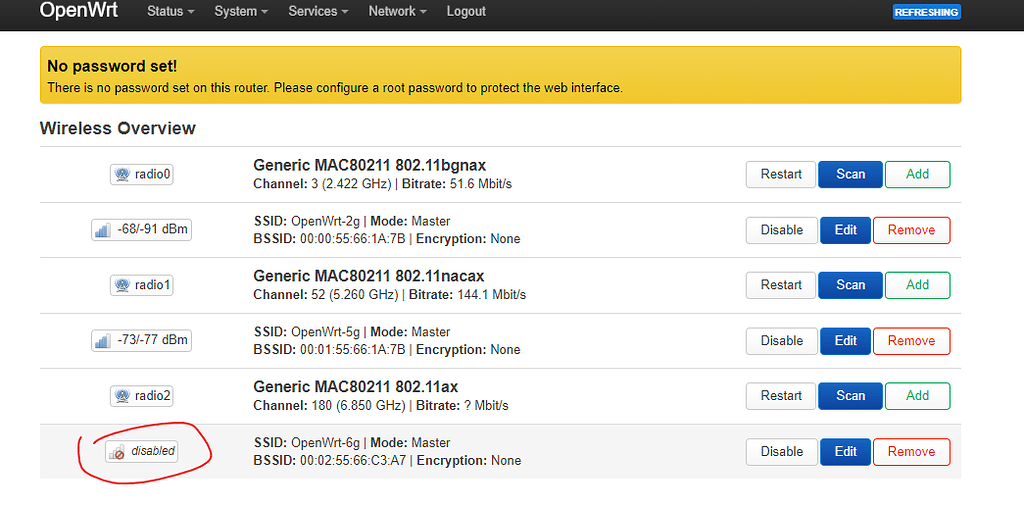The width and height of the screenshot is (1024, 507).
Task: Open the Status dropdown menu
Action: click(170, 11)
